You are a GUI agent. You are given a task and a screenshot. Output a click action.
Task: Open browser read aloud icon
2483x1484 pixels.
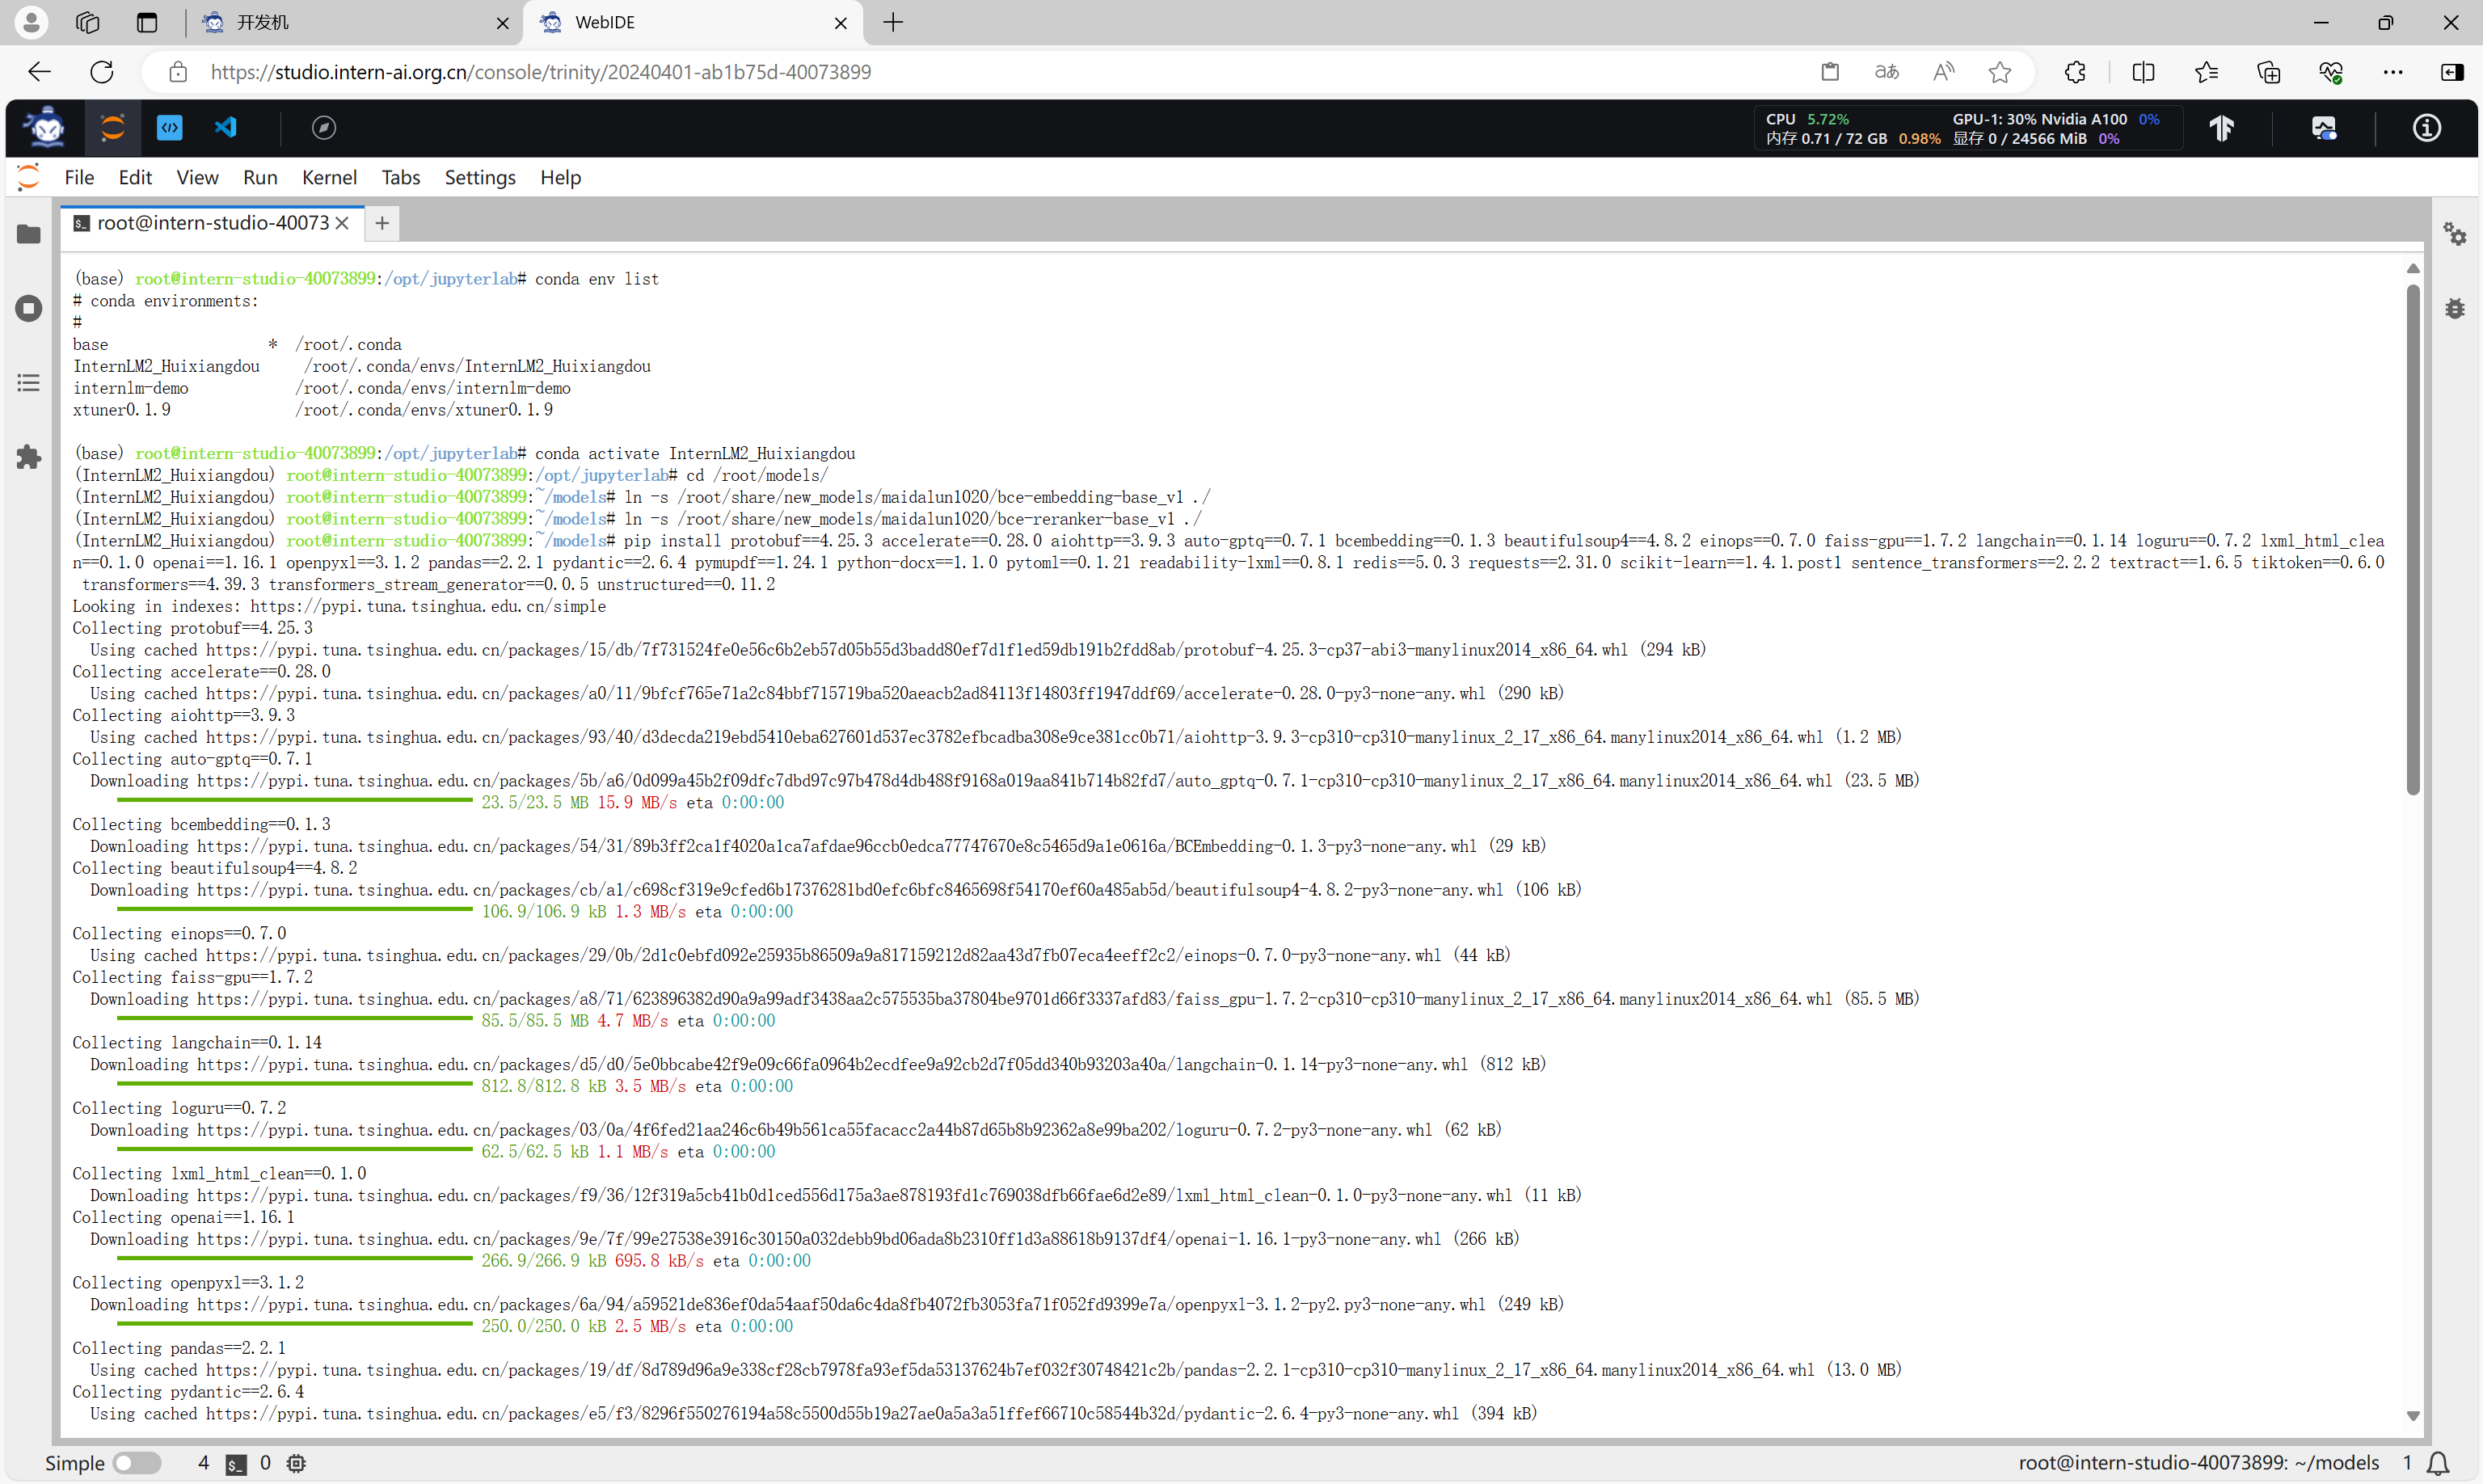point(1943,72)
